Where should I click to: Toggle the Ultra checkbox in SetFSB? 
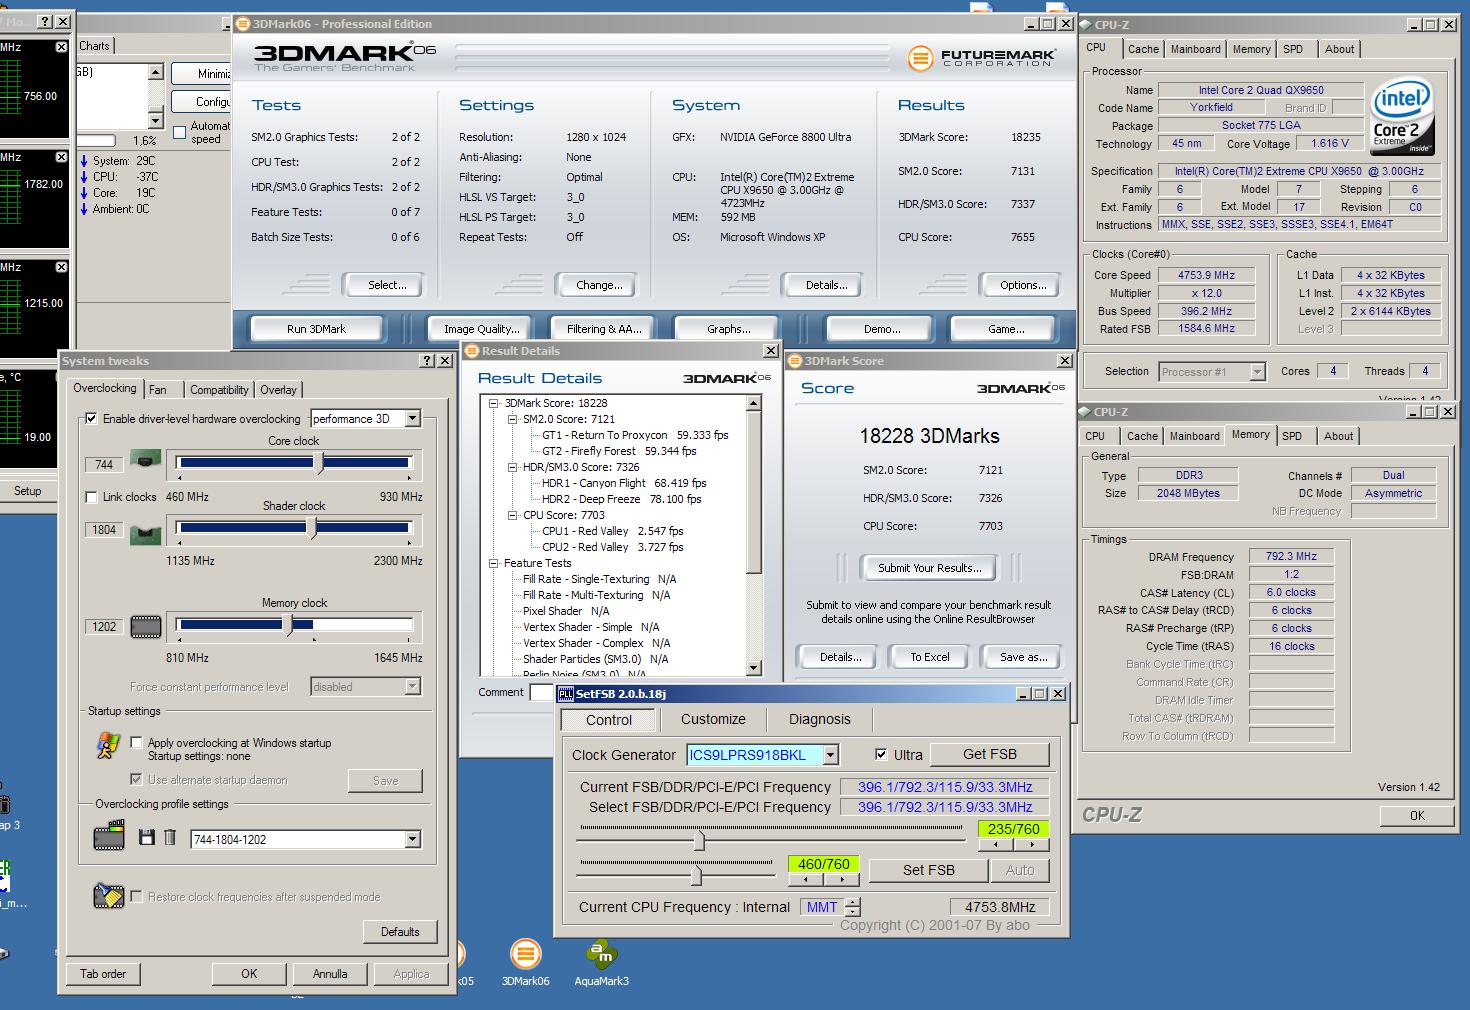(x=881, y=755)
